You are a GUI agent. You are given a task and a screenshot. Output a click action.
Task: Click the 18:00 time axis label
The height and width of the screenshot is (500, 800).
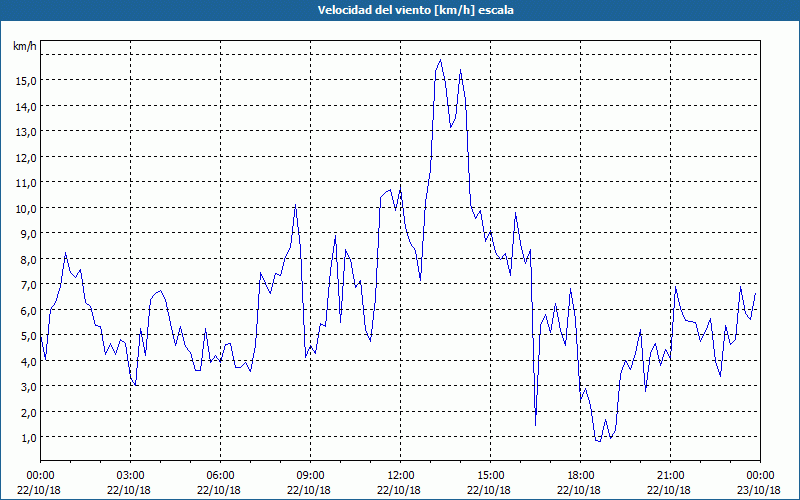[581, 476]
